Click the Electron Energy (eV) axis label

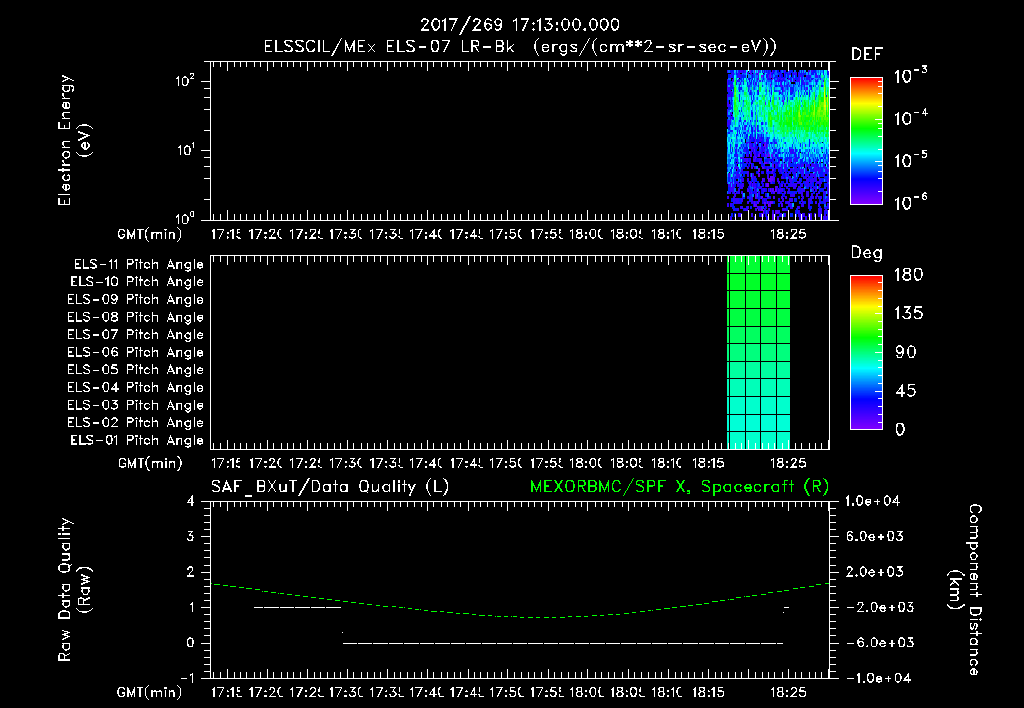click(x=74, y=140)
